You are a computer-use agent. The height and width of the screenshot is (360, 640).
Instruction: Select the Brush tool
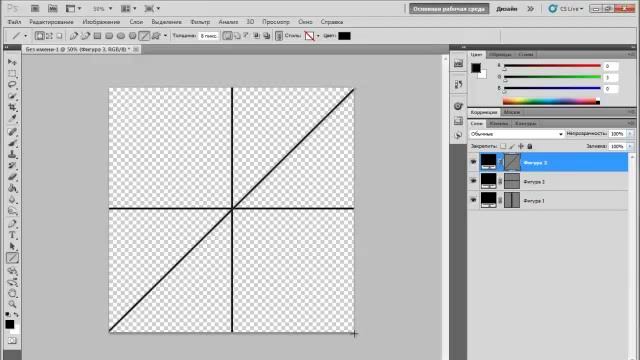click(12, 143)
